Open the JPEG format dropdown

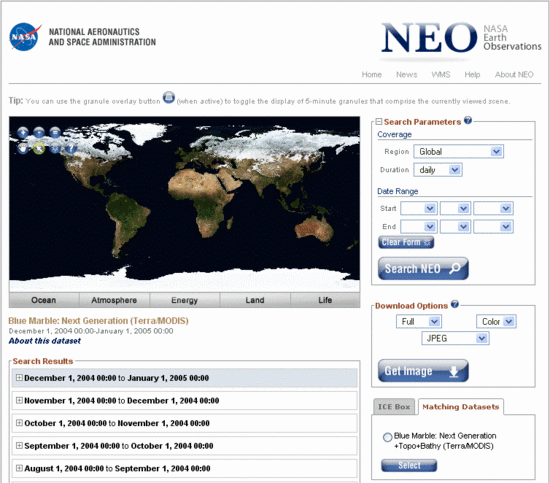455,338
